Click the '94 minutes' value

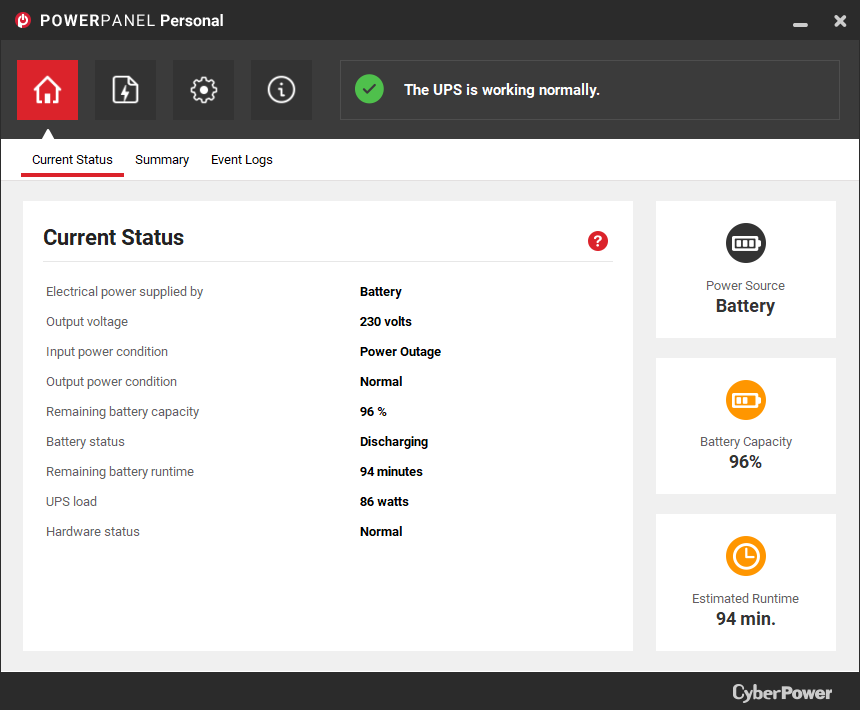click(x=391, y=472)
